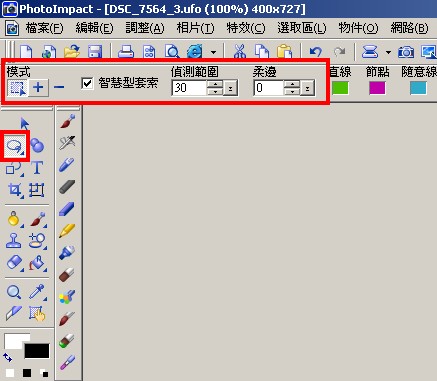
Task: Select the Crop tool
Action: tap(15, 190)
